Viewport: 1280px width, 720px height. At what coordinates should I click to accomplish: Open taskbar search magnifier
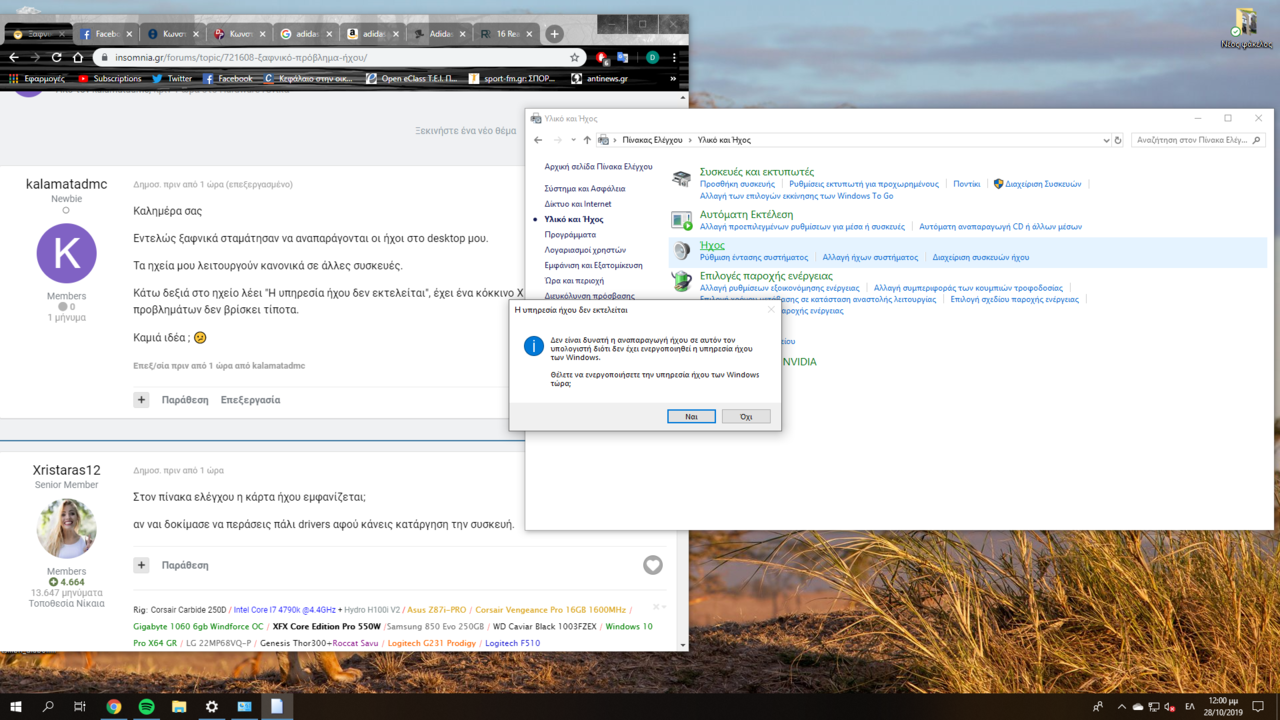(x=48, y=706)
